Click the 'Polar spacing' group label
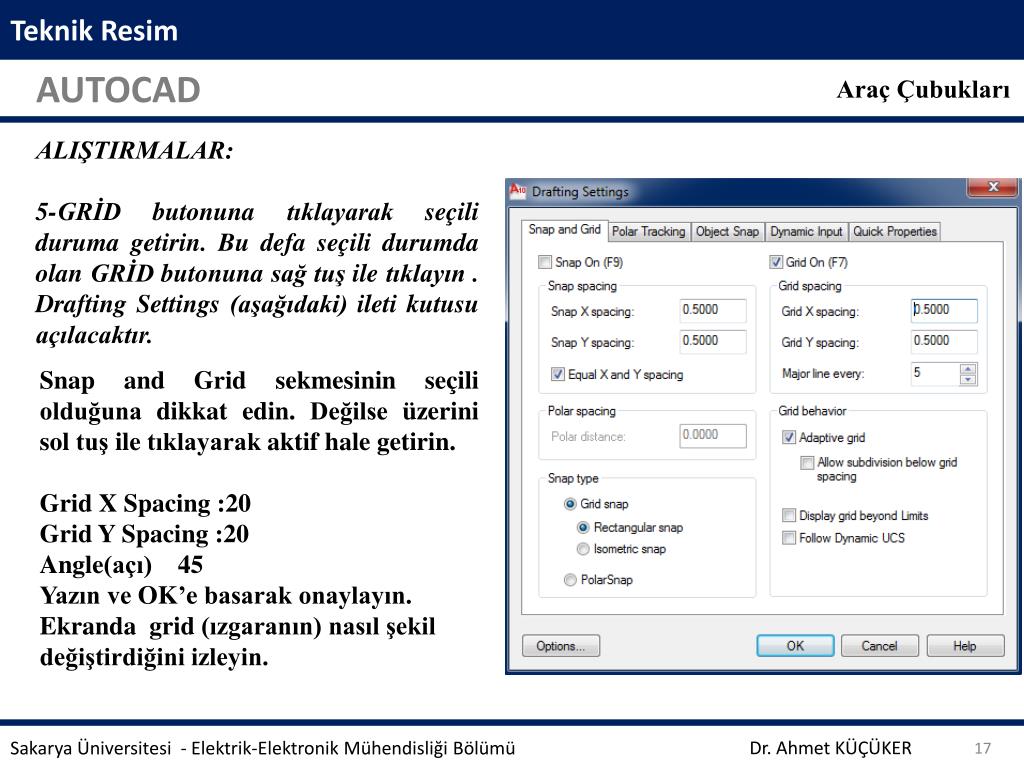This screenshot has height=768, width=1024. [581, 411]
